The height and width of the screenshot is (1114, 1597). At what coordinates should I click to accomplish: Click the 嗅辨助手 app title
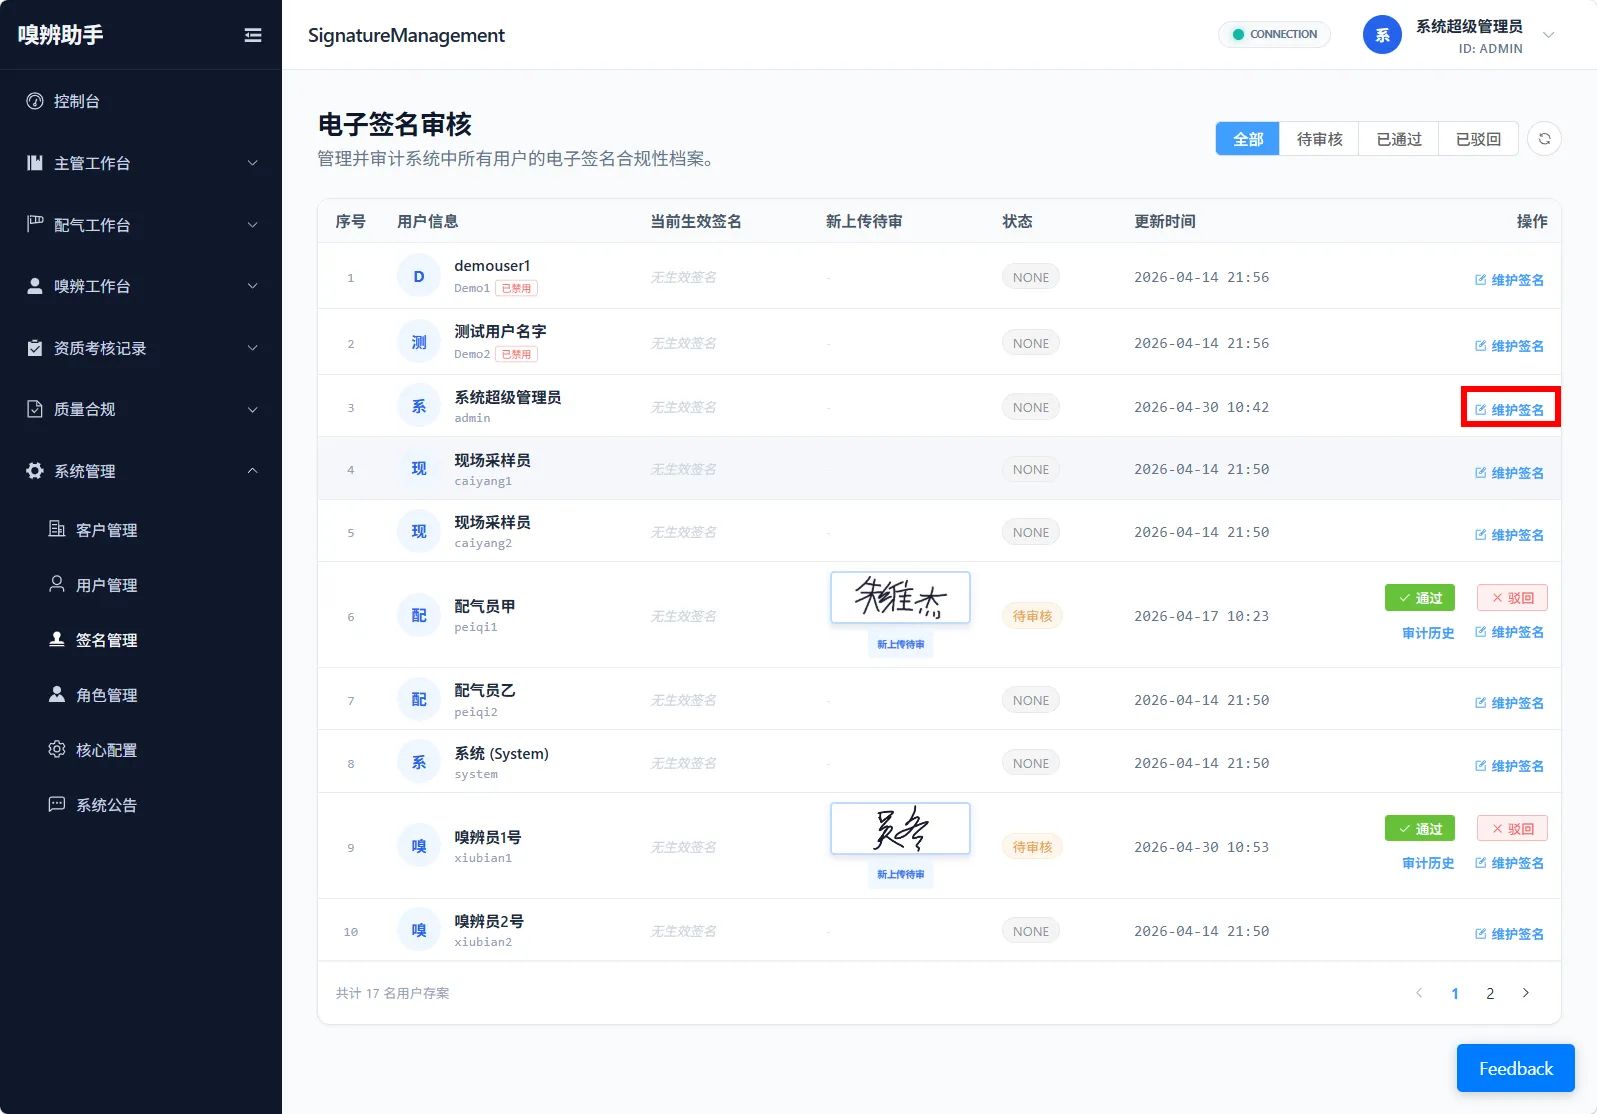point(60,35)
